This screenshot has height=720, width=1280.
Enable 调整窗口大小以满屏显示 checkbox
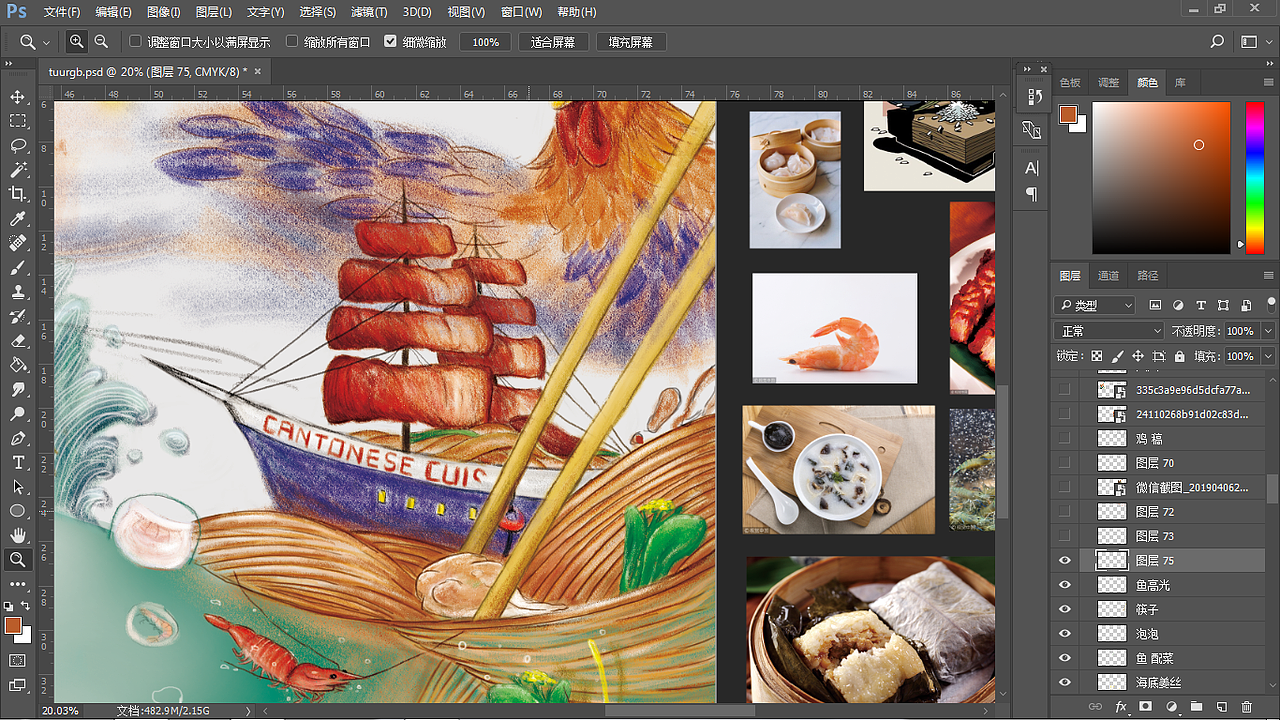click(x=136, y=42)
